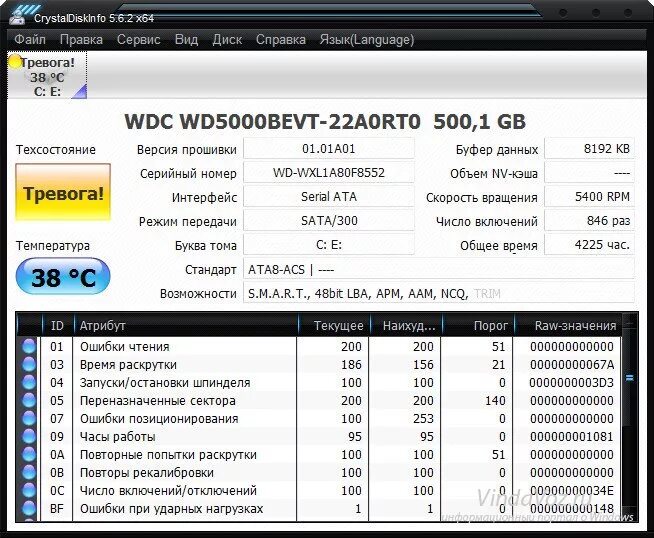Select the Повторные попытки раскрутки row
Screen dimensions: 654x538
pos(319,454)
